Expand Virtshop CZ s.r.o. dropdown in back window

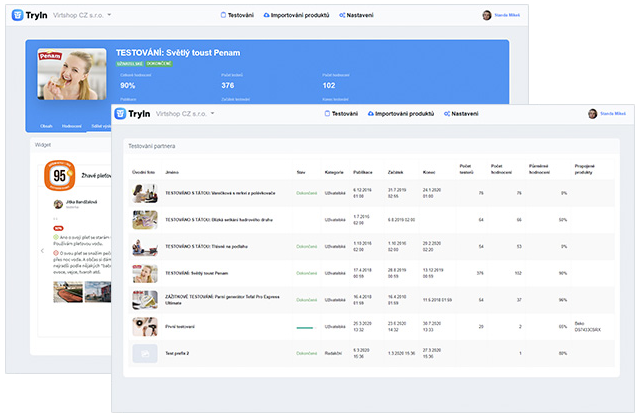coord(82,15)
